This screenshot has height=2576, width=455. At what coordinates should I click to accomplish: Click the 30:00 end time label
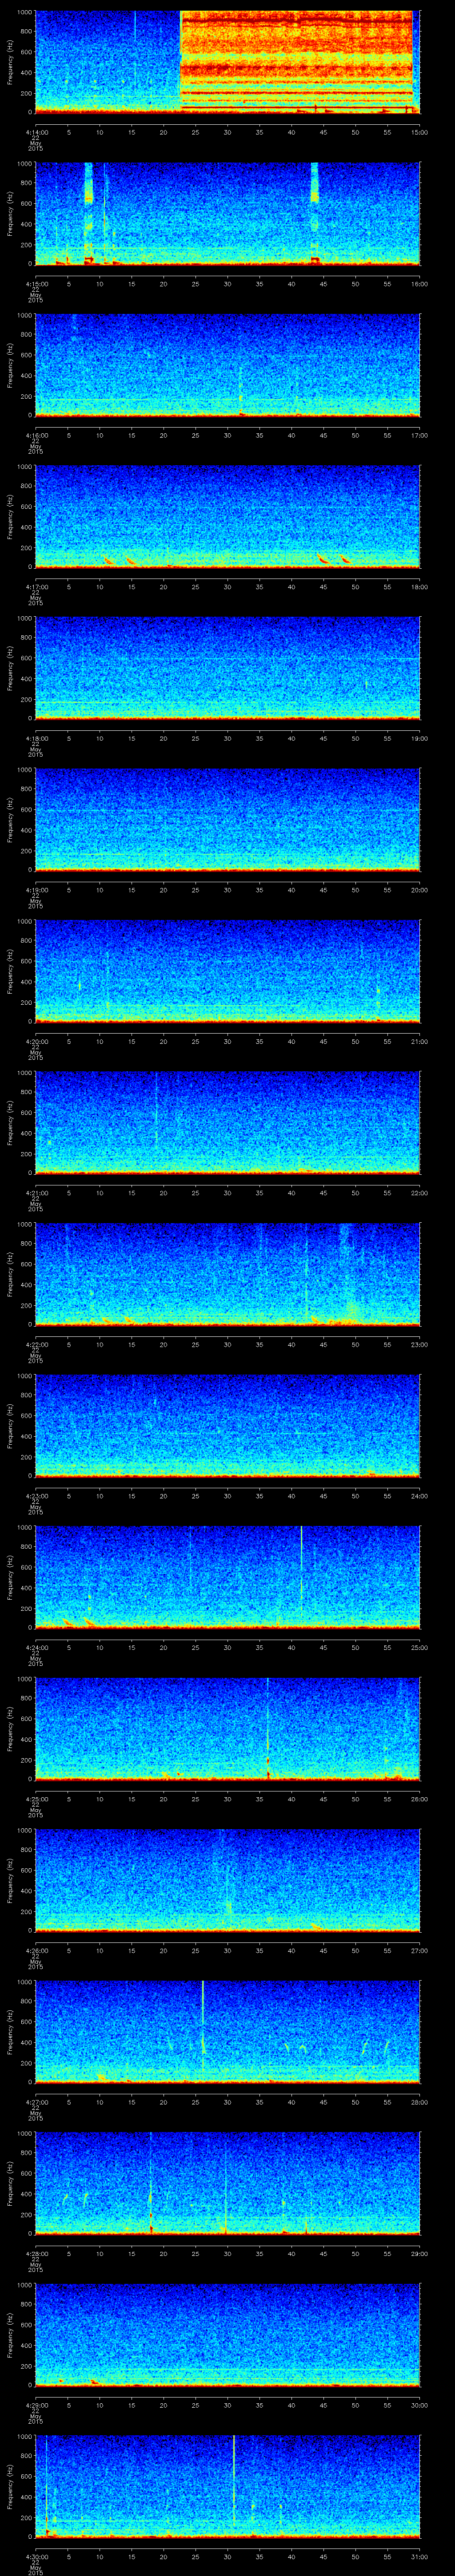[x=419, y=2404]
